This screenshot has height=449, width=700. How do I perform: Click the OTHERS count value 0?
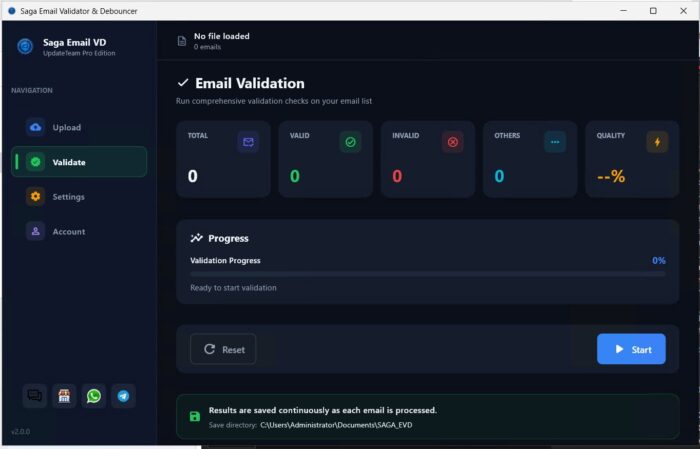(x=499, y=176)
